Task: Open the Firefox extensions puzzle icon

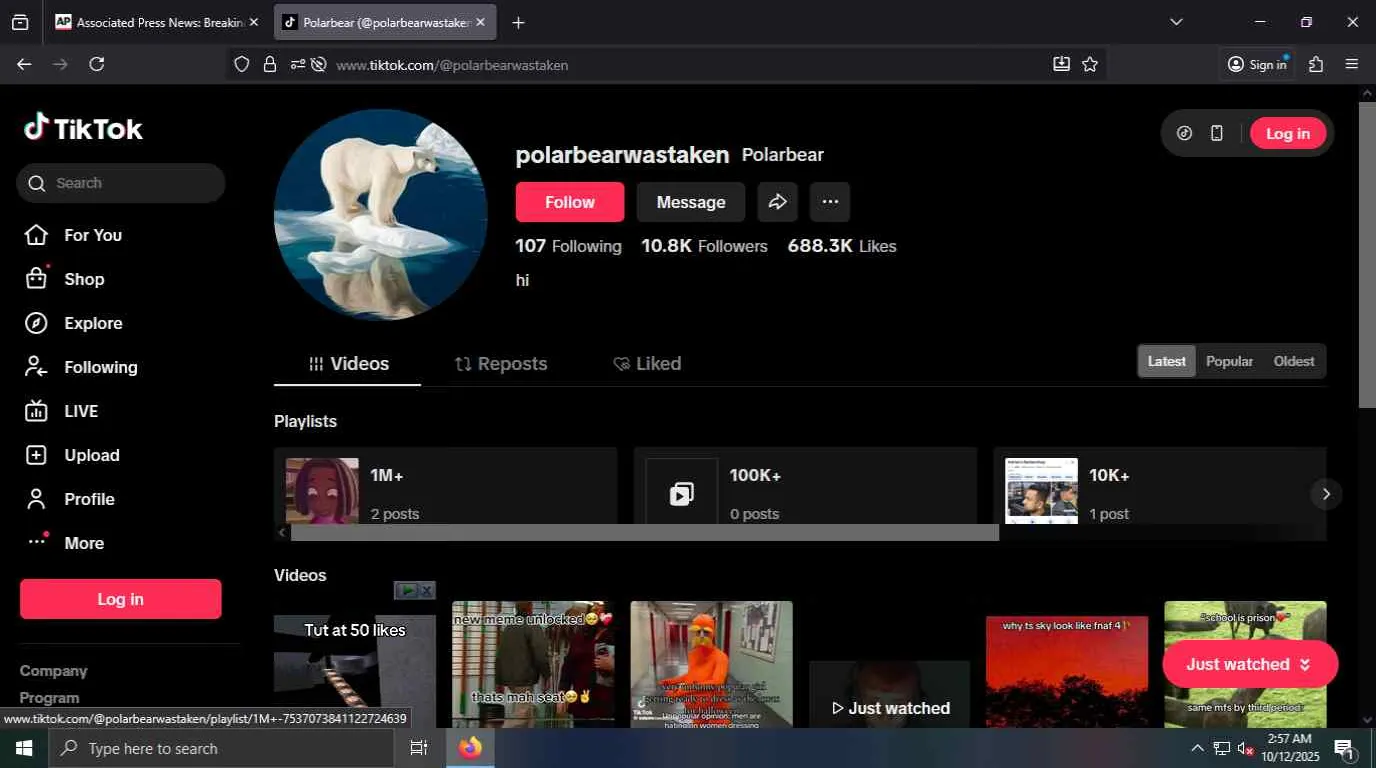Action: (1316, 64)
